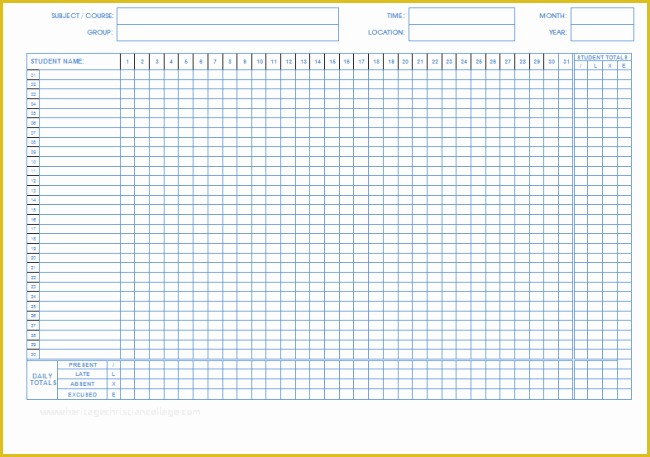This screenshot has height=457, width=650.
Task: Click student row number 30
Action: coord(33,354)
